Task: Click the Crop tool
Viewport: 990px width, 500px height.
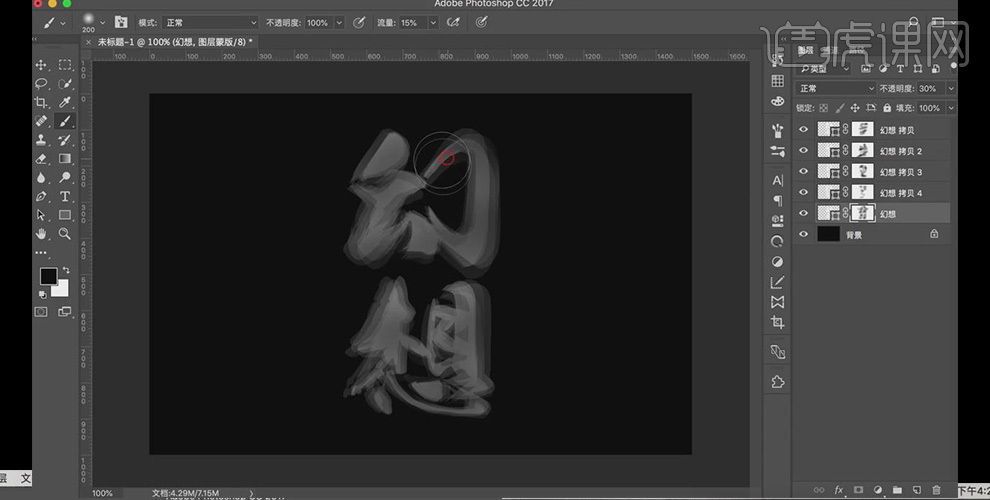Action: point(41,102)
